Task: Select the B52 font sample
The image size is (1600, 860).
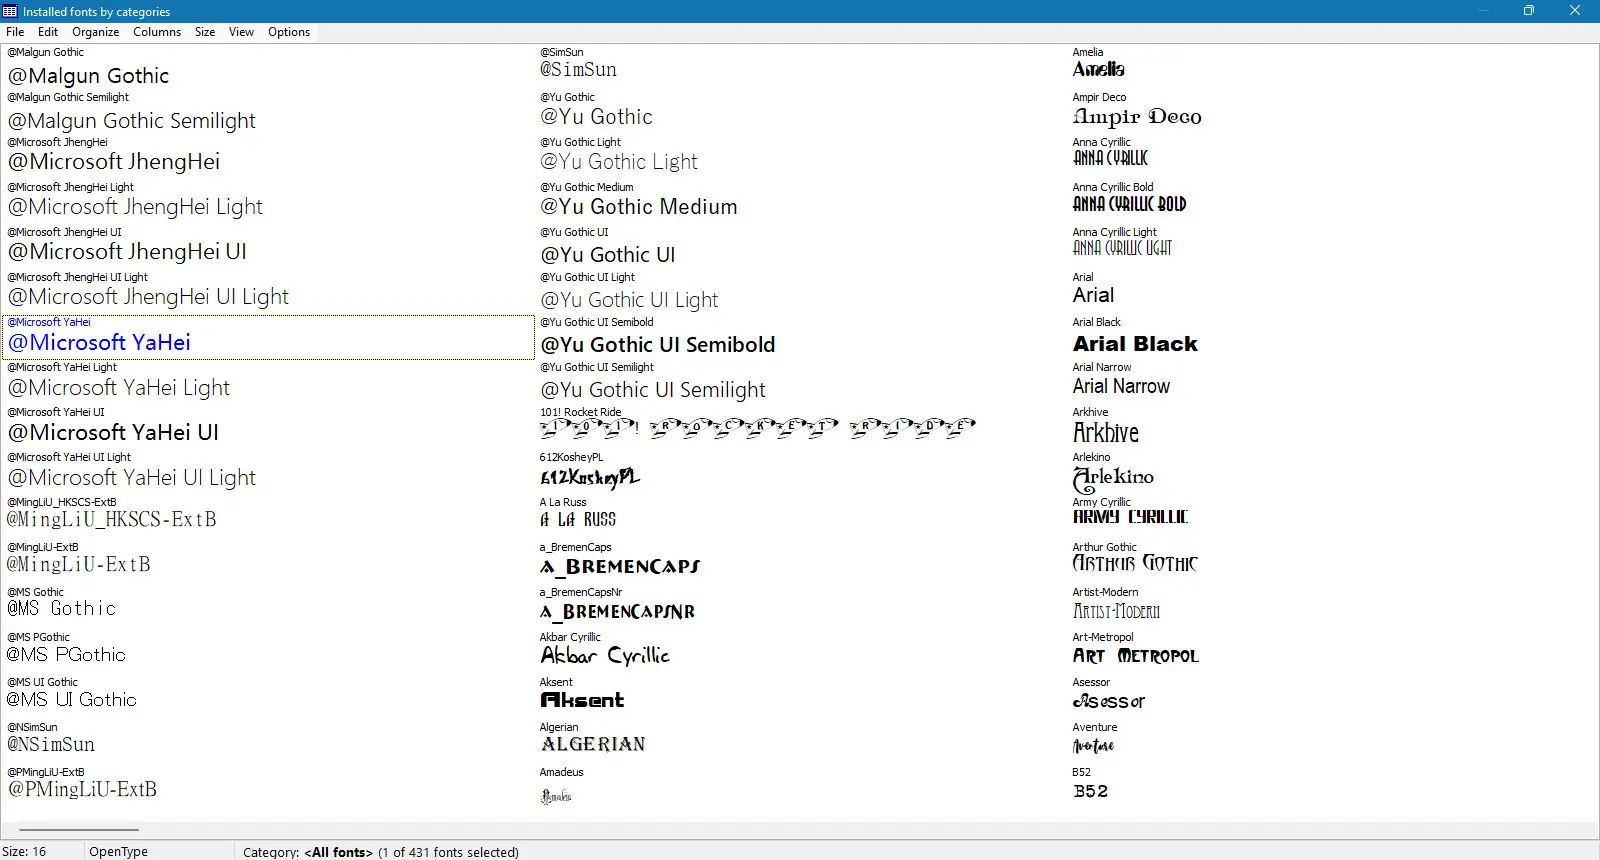Action: (1090, 791)
